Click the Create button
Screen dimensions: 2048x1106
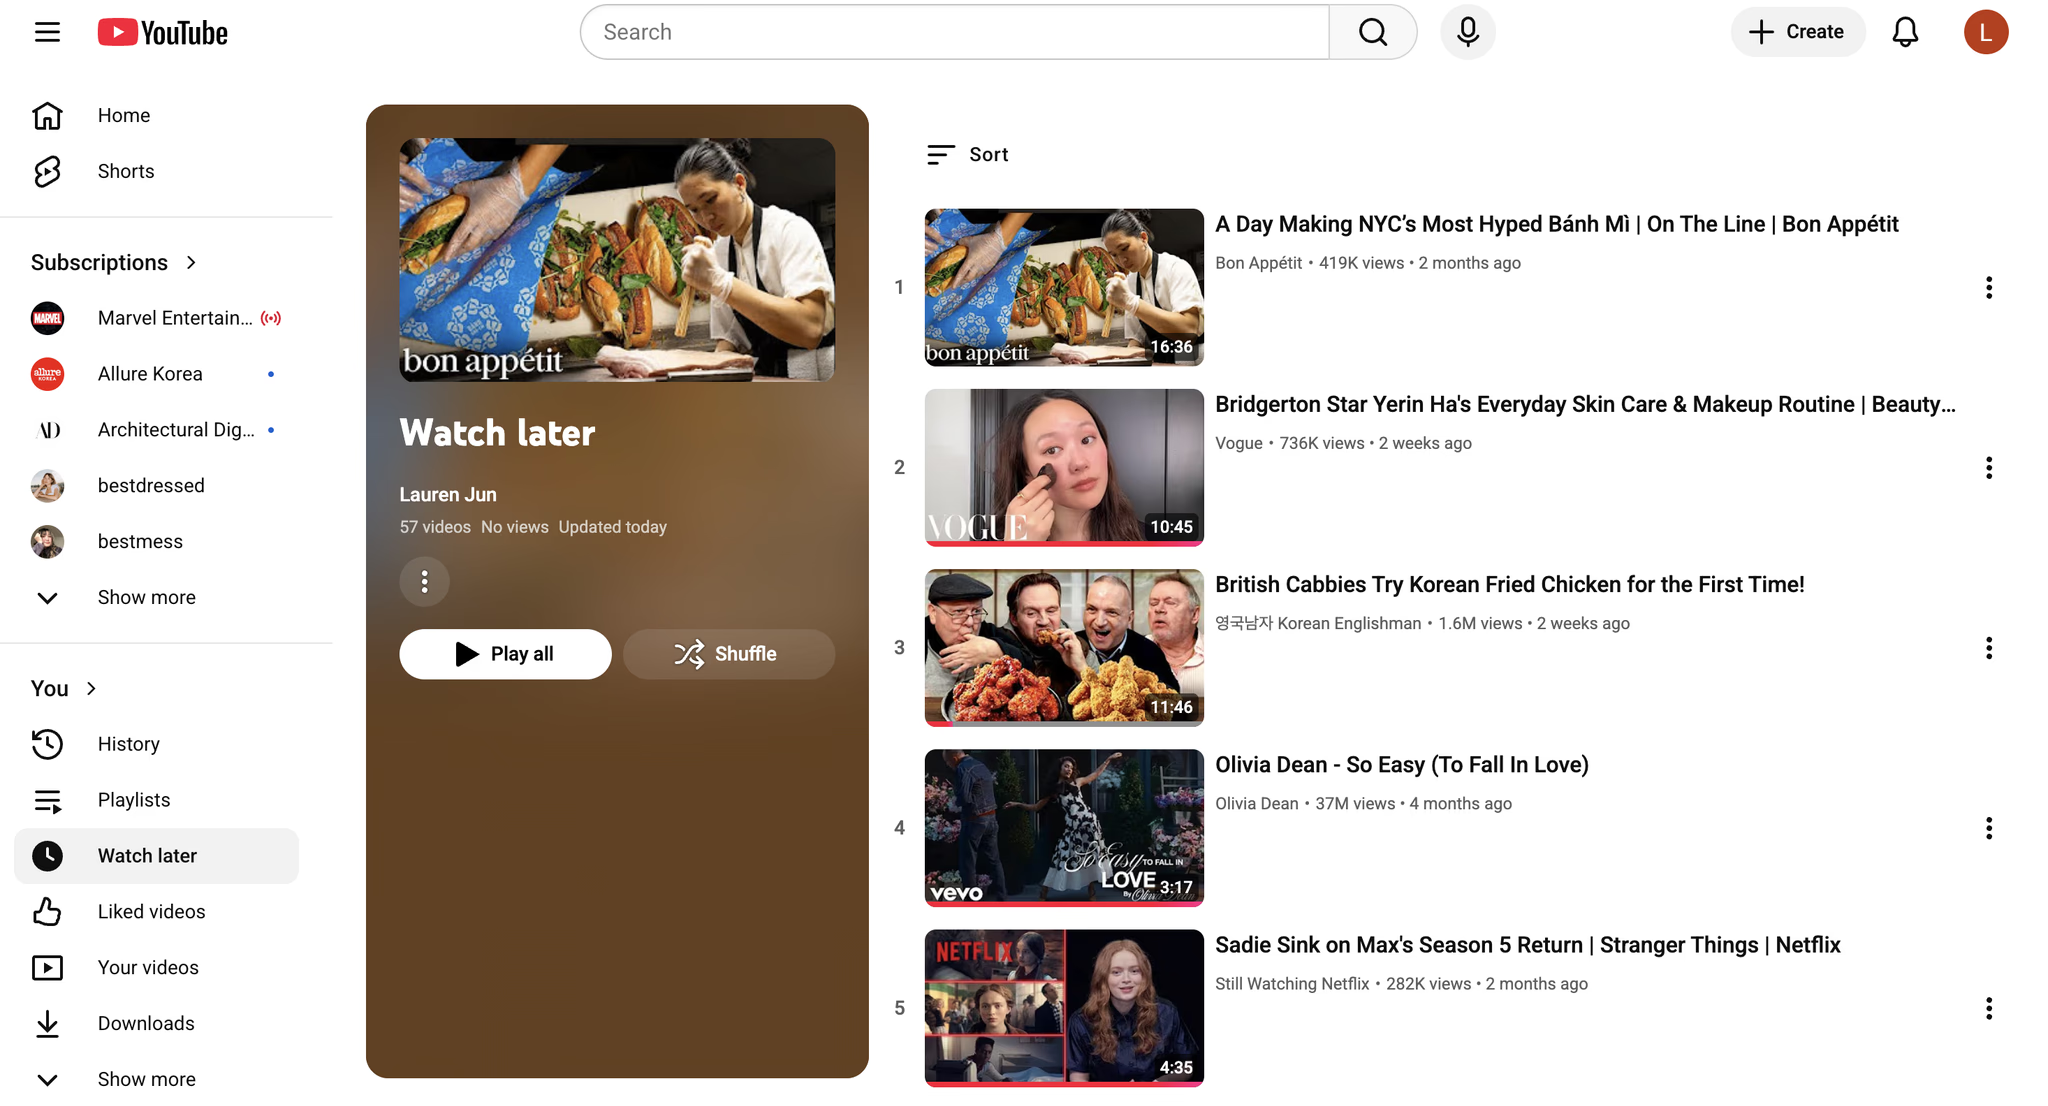pyautogui.click(x=1797, y=32)
